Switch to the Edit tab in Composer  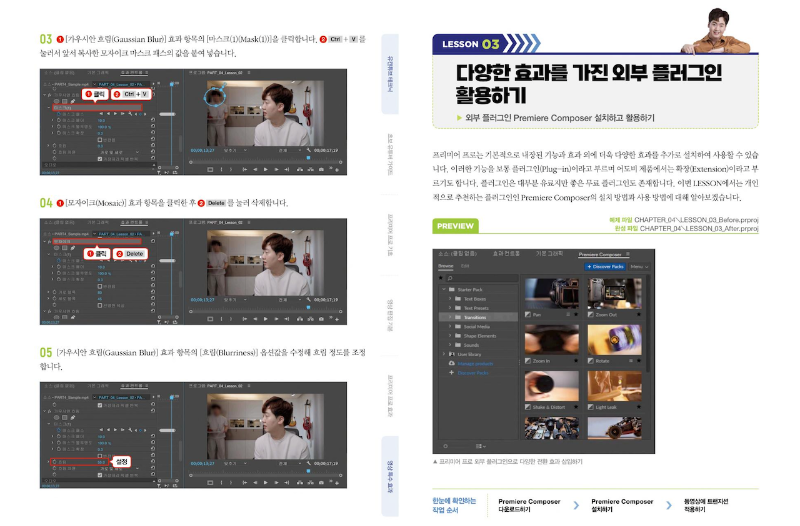coord(465,266)
